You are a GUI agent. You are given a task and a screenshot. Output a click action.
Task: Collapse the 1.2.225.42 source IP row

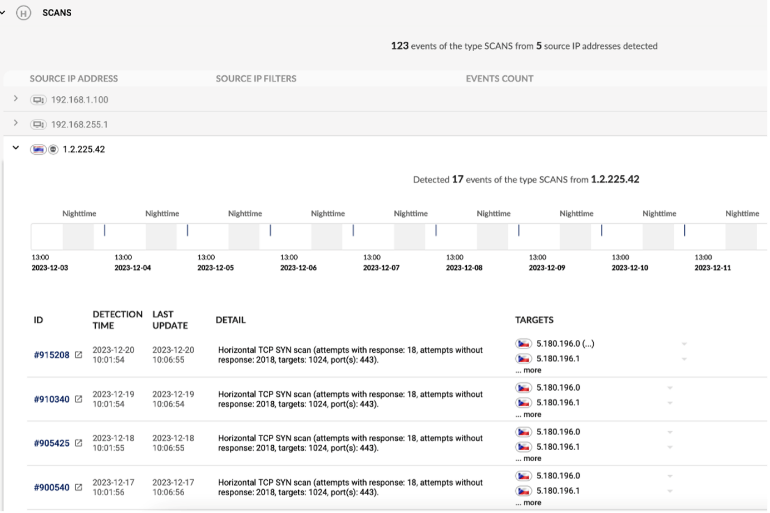point(15,149)
